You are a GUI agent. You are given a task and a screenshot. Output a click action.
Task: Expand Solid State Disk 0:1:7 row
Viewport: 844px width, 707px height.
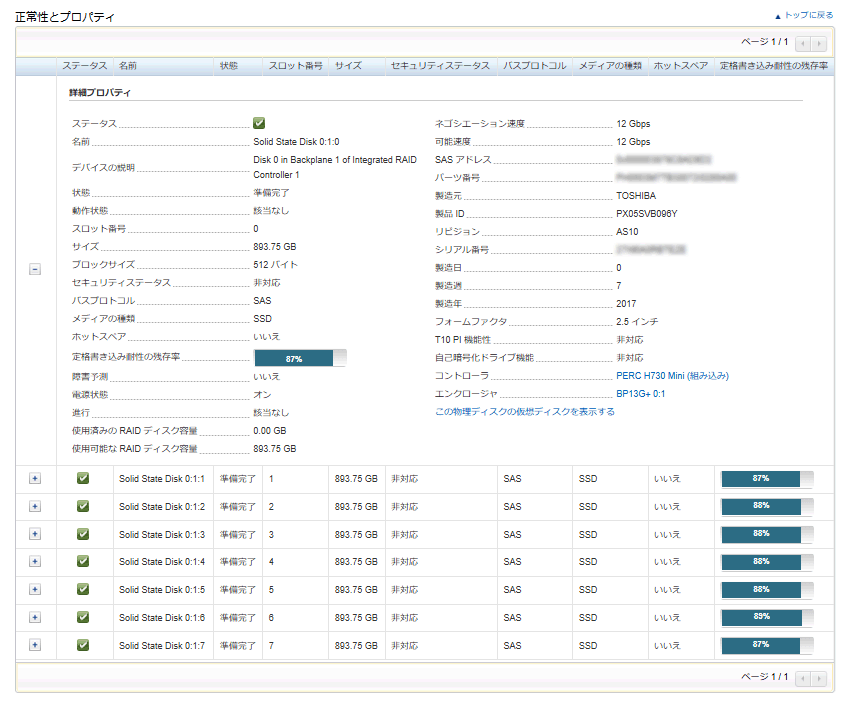35,645
